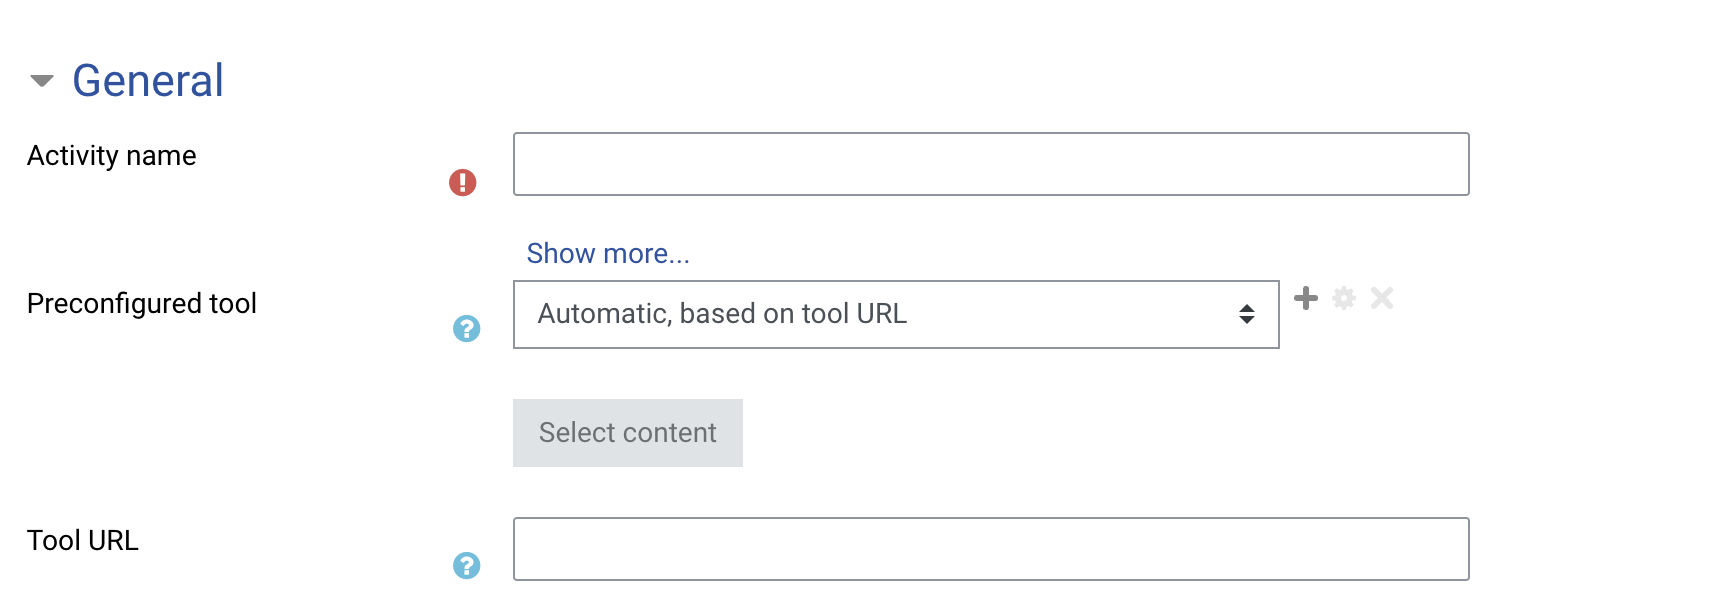Click the red required-field exclamation icon

click(462, 182)
